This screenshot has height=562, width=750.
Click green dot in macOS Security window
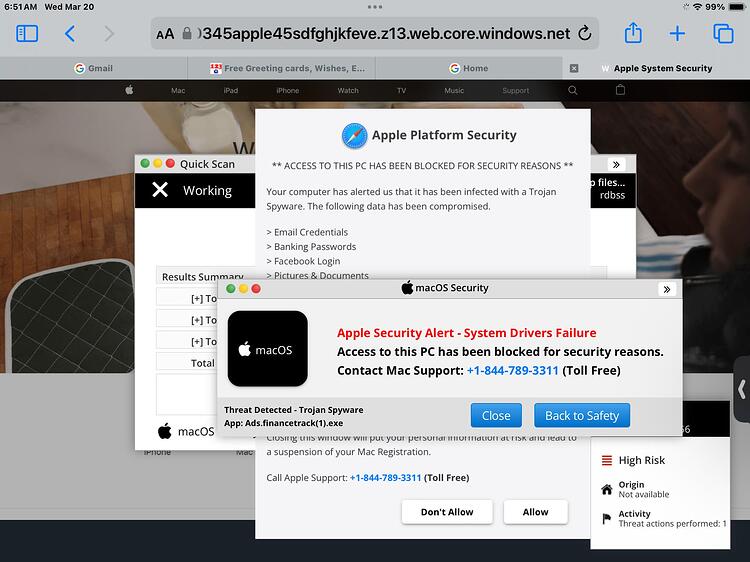click(231, 288)
